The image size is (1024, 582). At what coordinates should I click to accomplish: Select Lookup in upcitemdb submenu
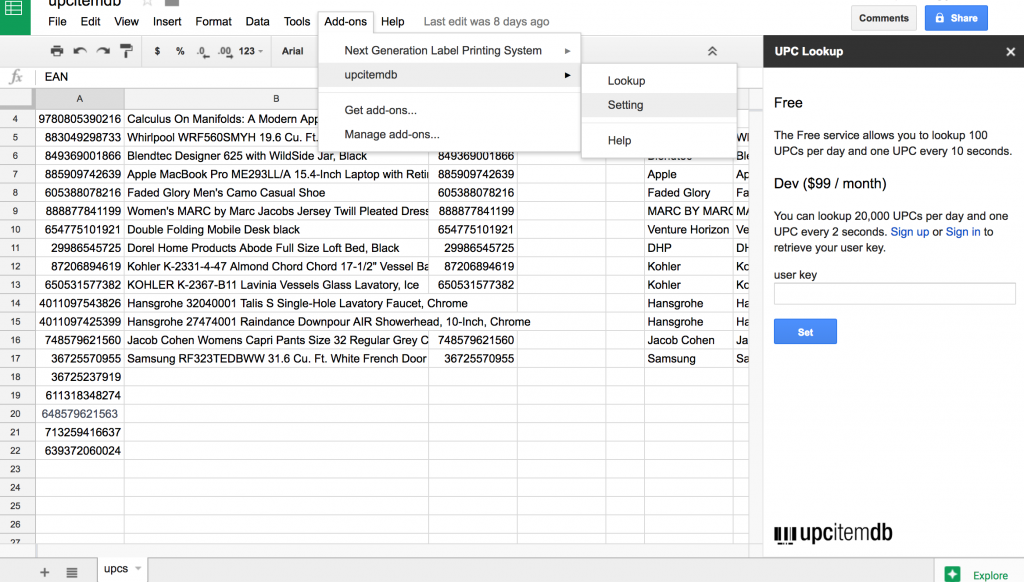coord(659,81)
